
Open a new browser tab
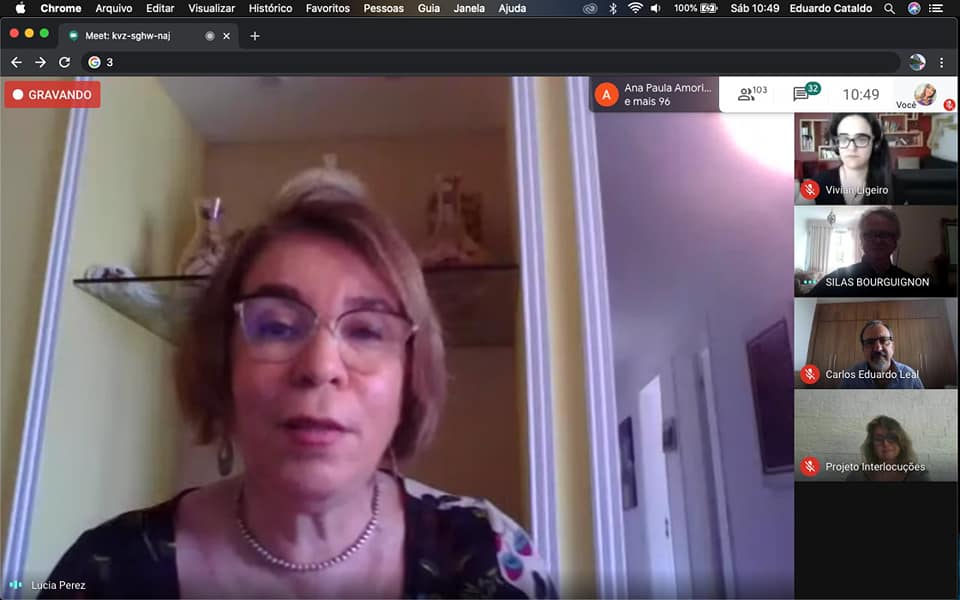click(x=255, y=36)
